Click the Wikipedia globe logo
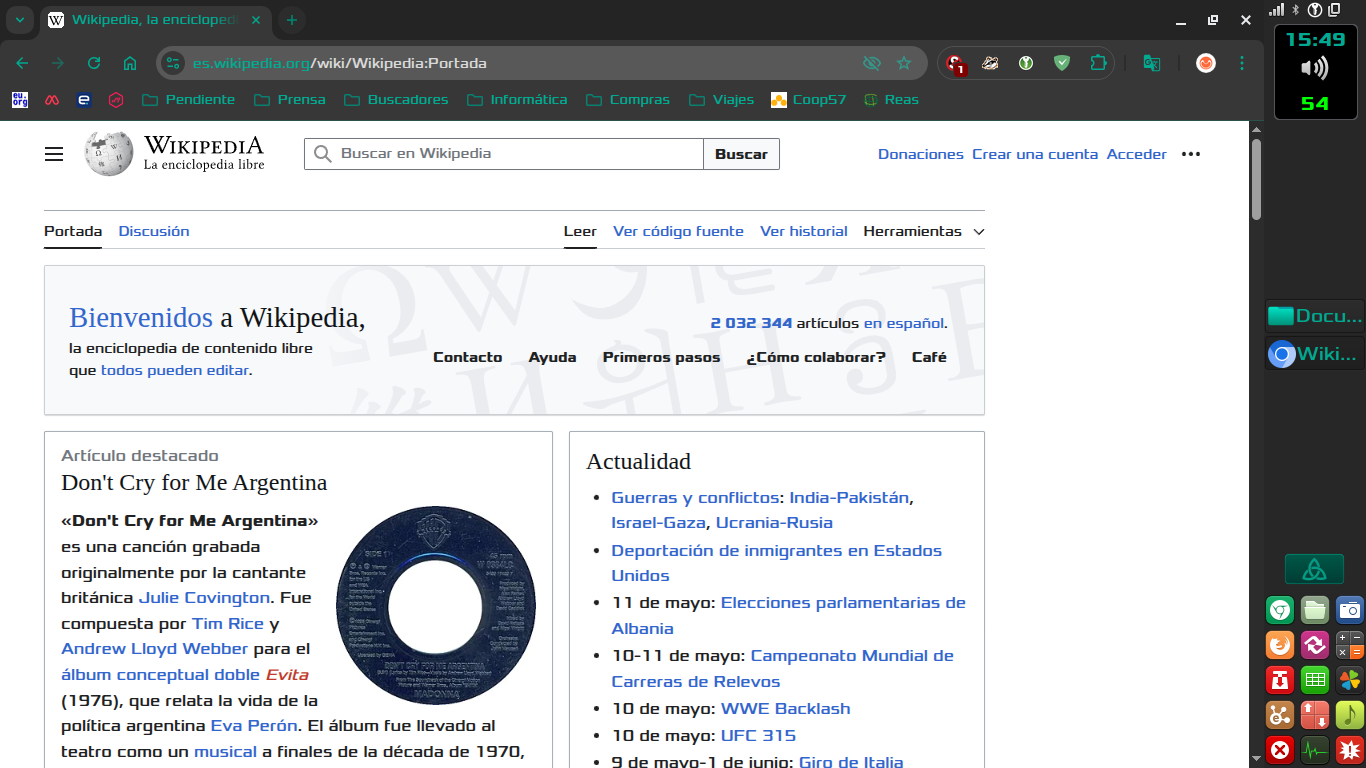 point(109,154)
